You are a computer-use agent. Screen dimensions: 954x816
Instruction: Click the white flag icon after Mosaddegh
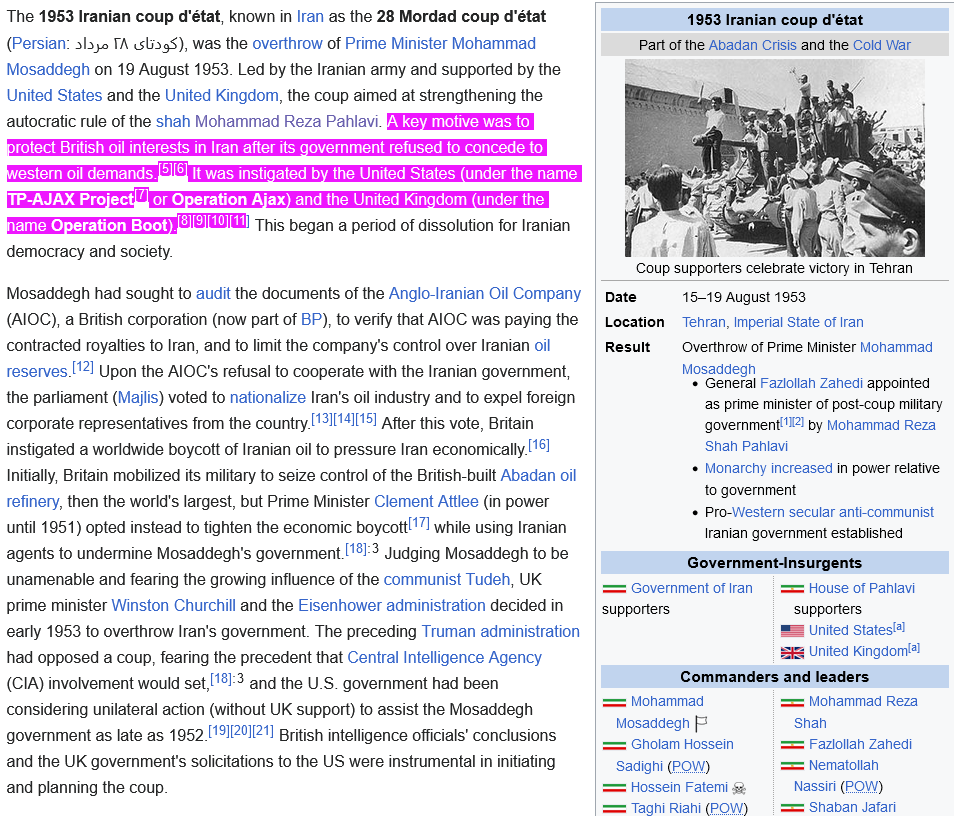[701, 723]
